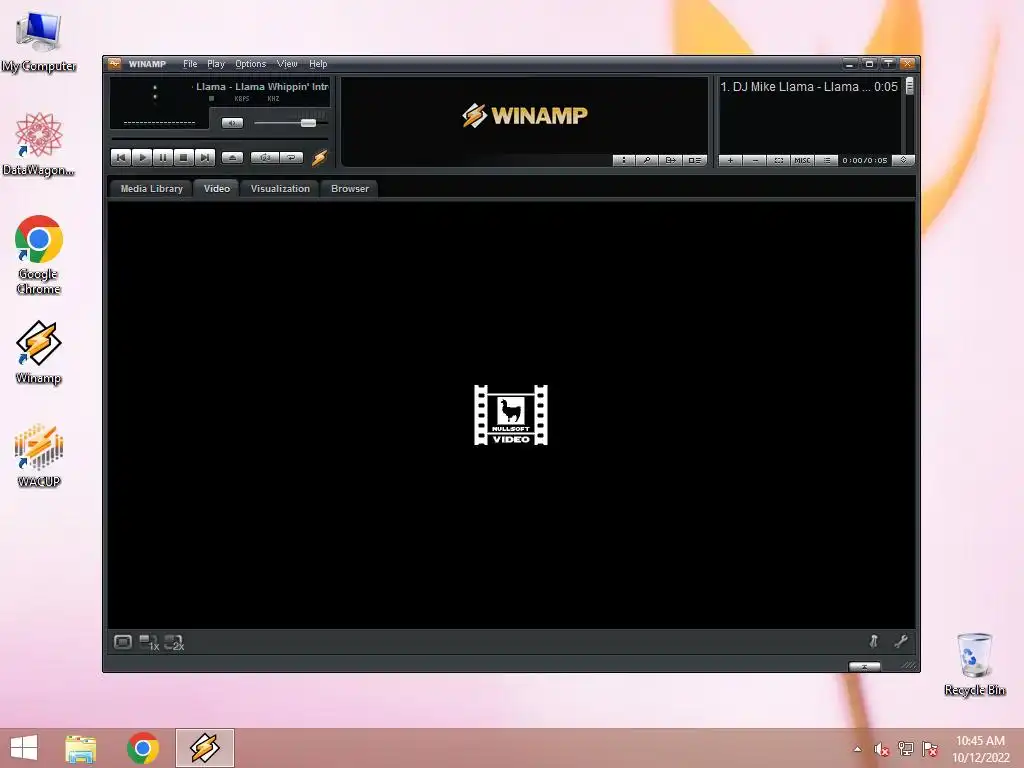Click the 0:00/0:05 playlist time display

point(865,160)
